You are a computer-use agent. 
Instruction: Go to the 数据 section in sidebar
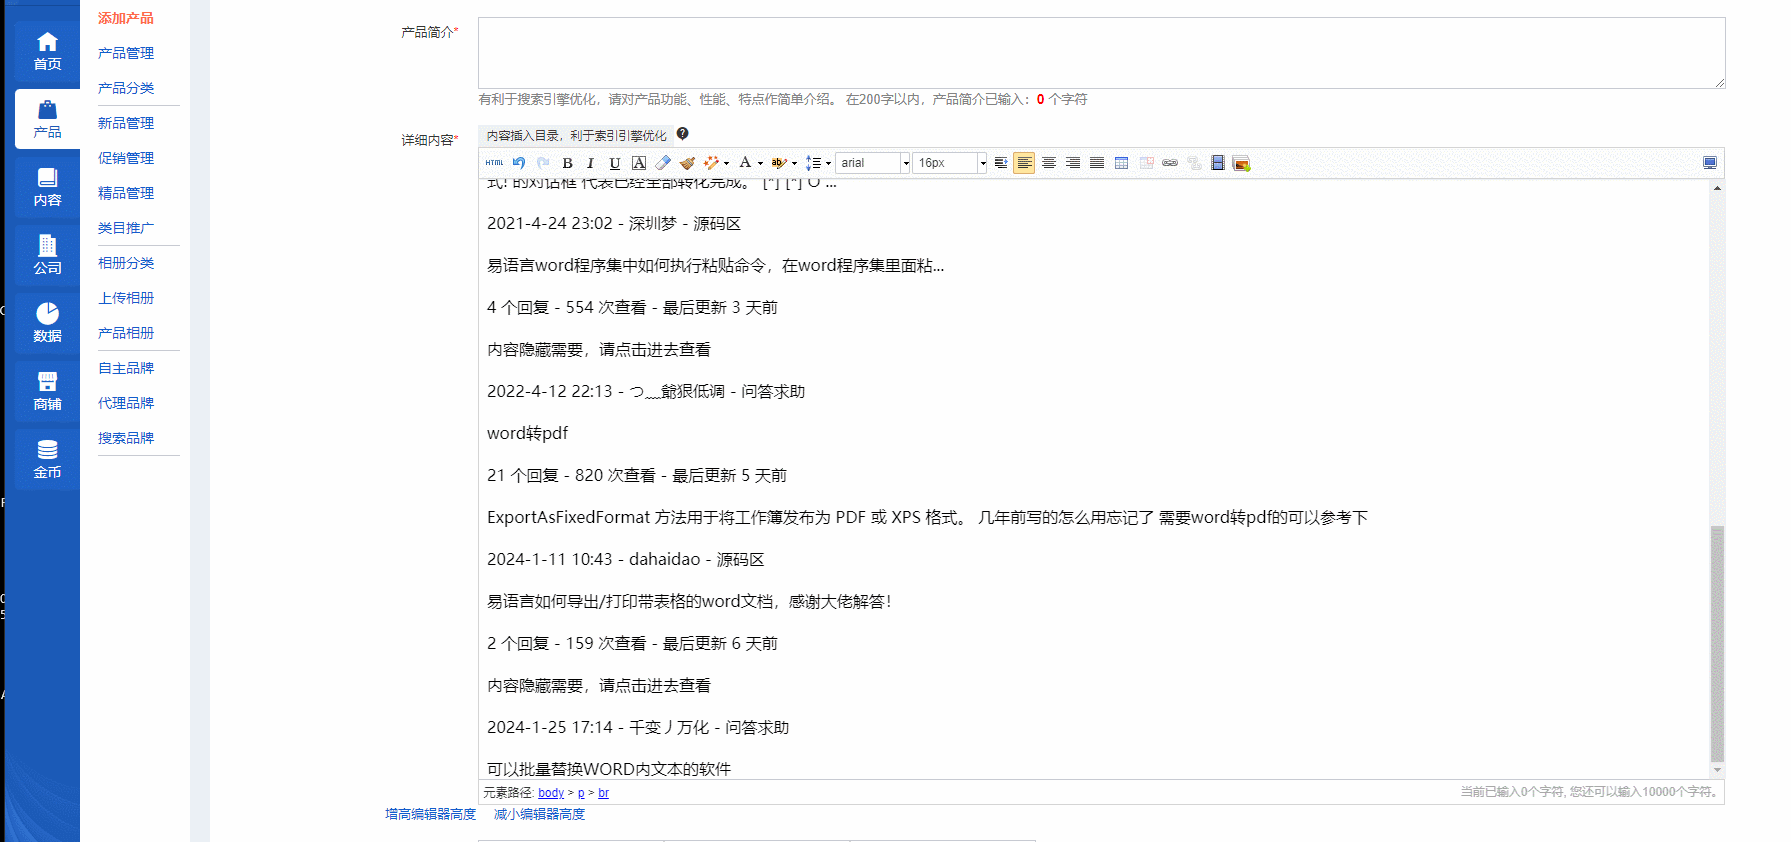pyautogui.click(x=47, y=323)
